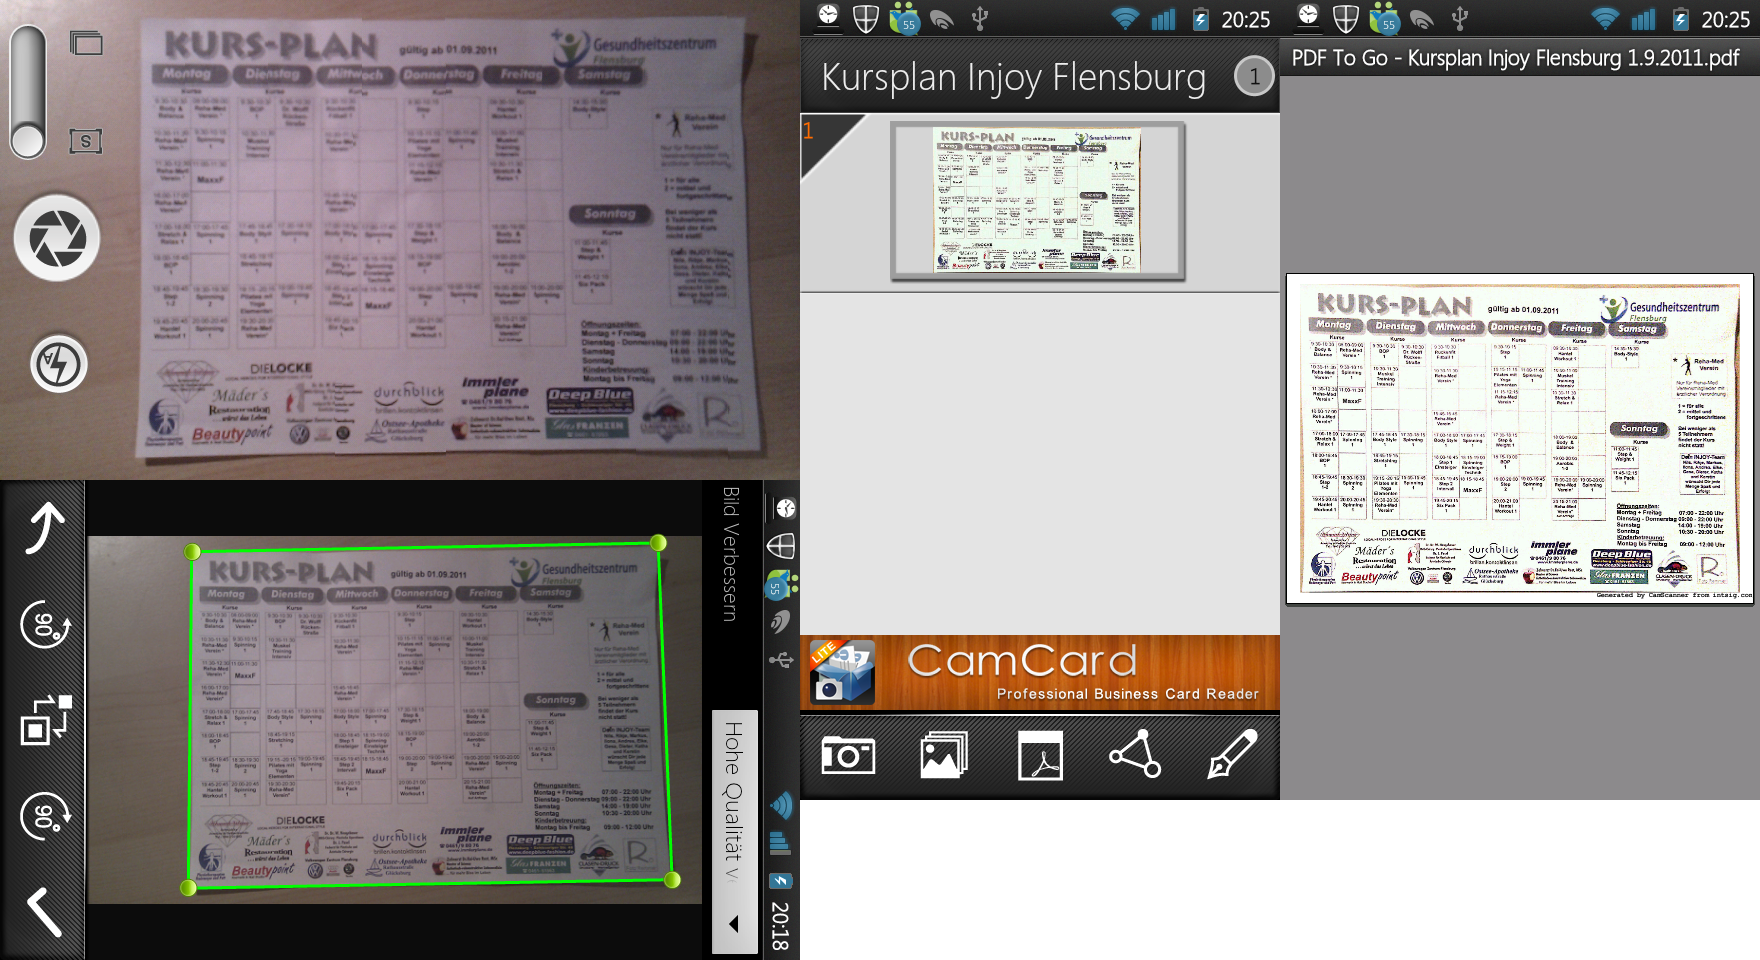Toggle the camera flash icon
Image resolution: width=1760 pixels, height=960 pixels.
58,364
